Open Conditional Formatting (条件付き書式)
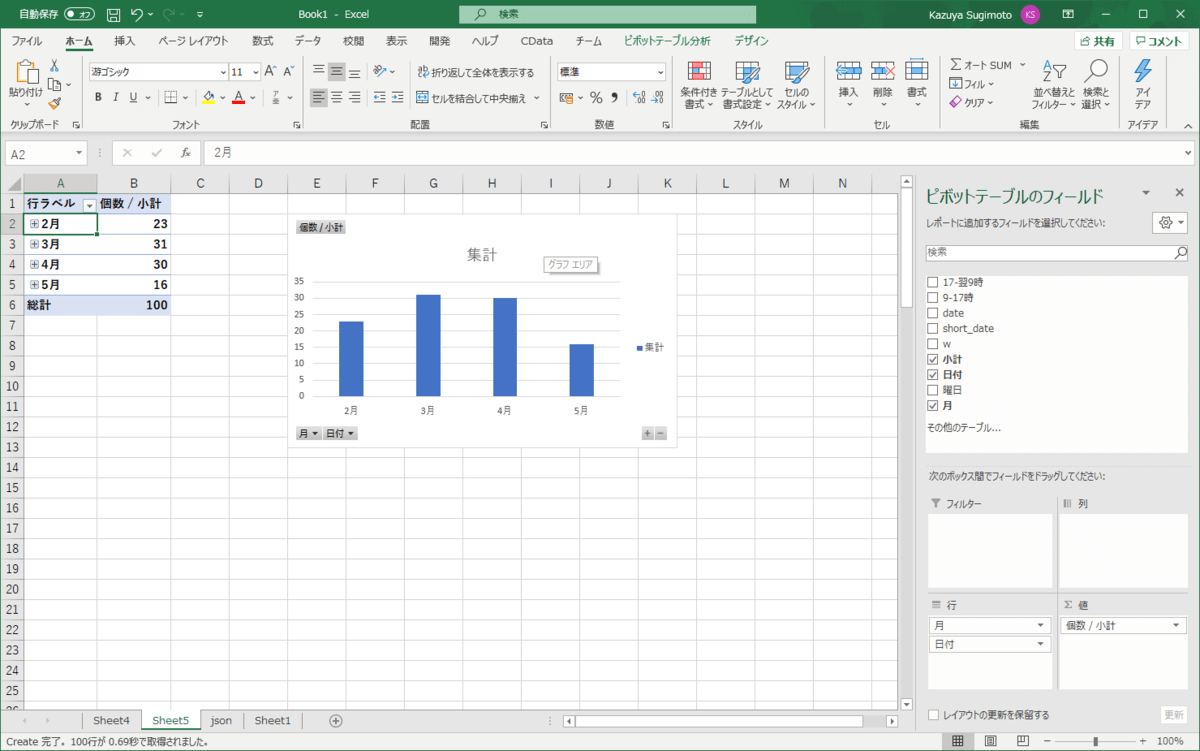 pos(699,84)
